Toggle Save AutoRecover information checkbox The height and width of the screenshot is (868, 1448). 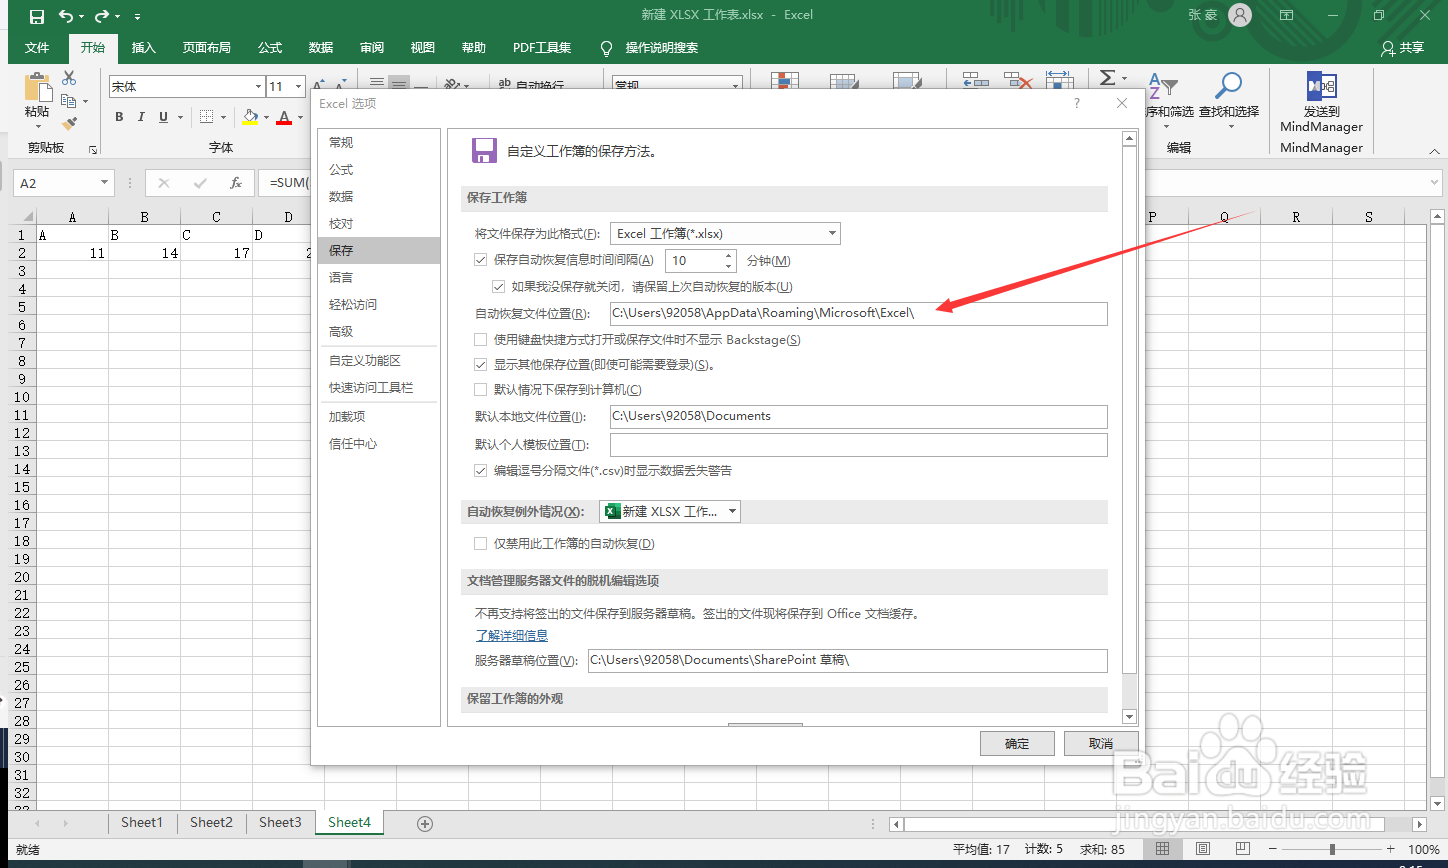[481, 260]
